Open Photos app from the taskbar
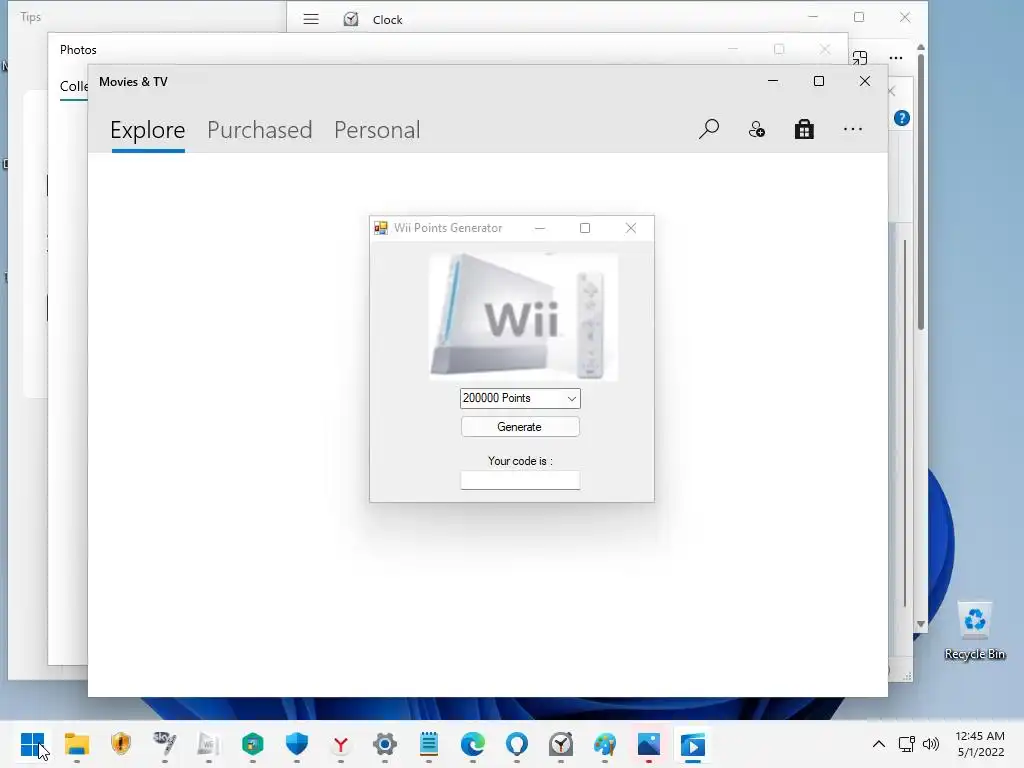Screen dimensions: 1024x768 pos(648,744)
